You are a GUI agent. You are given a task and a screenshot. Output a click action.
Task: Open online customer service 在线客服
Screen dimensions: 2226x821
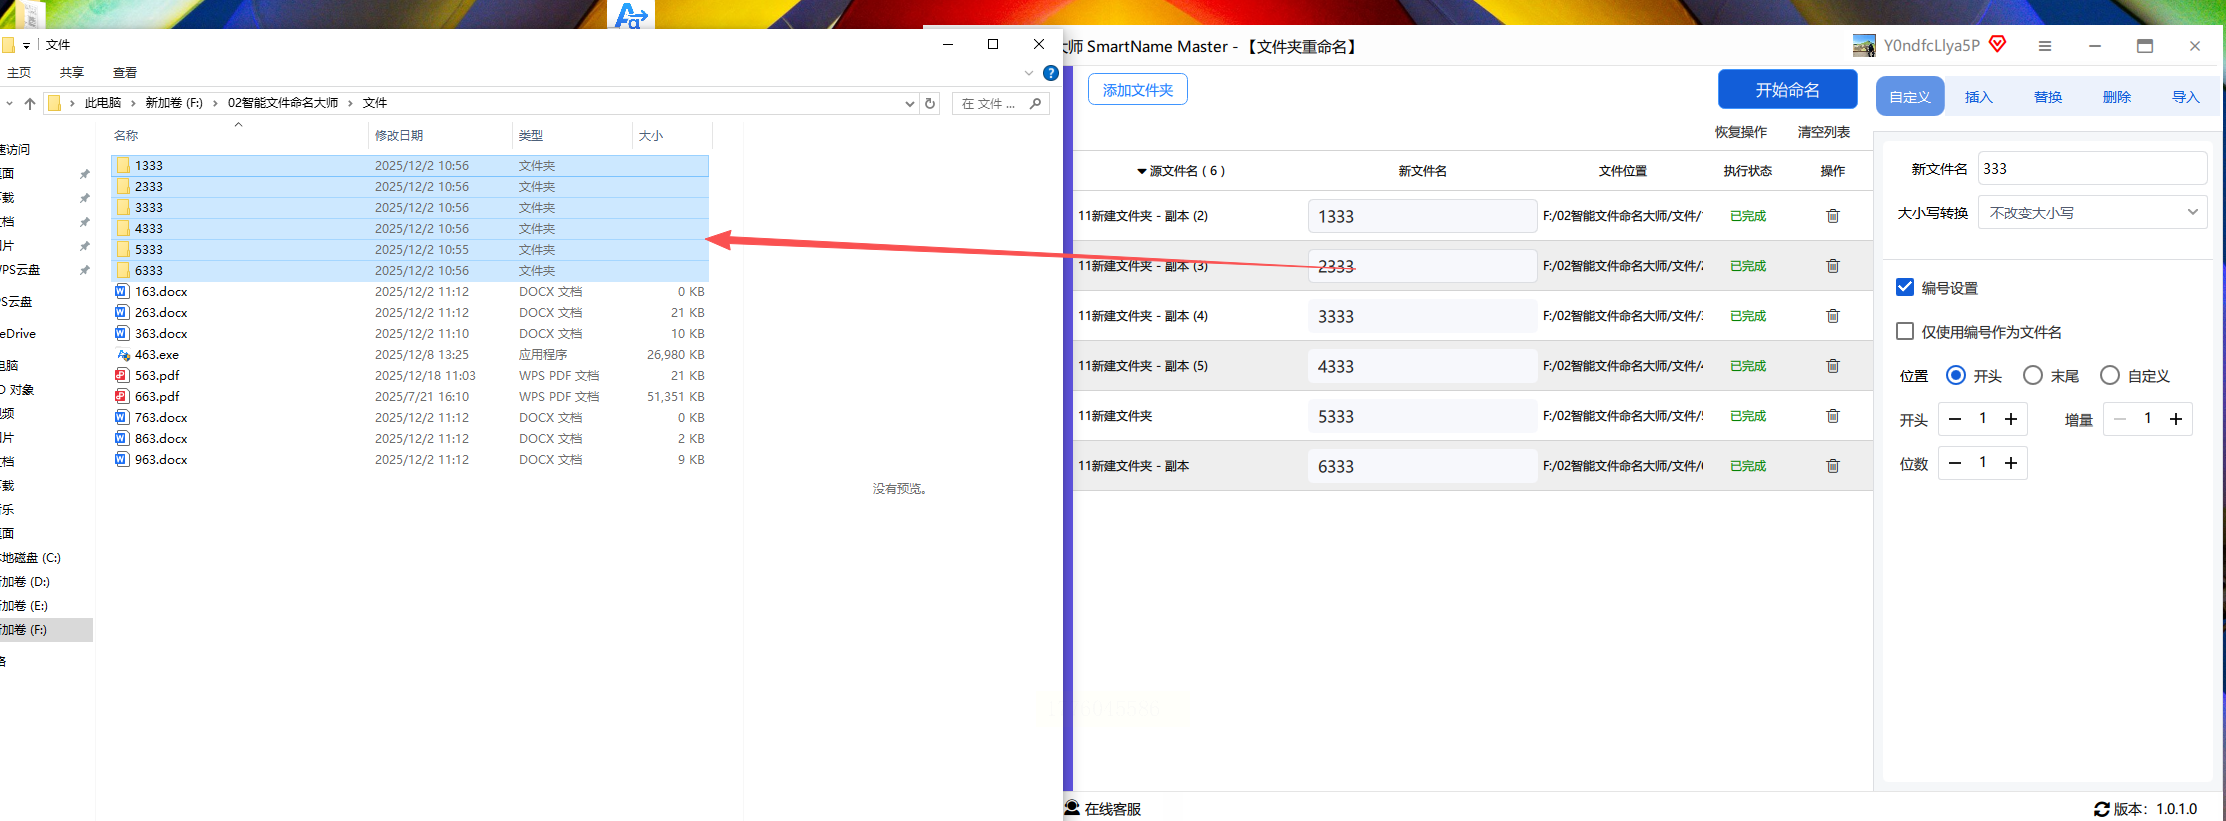tap(1103, 808)
